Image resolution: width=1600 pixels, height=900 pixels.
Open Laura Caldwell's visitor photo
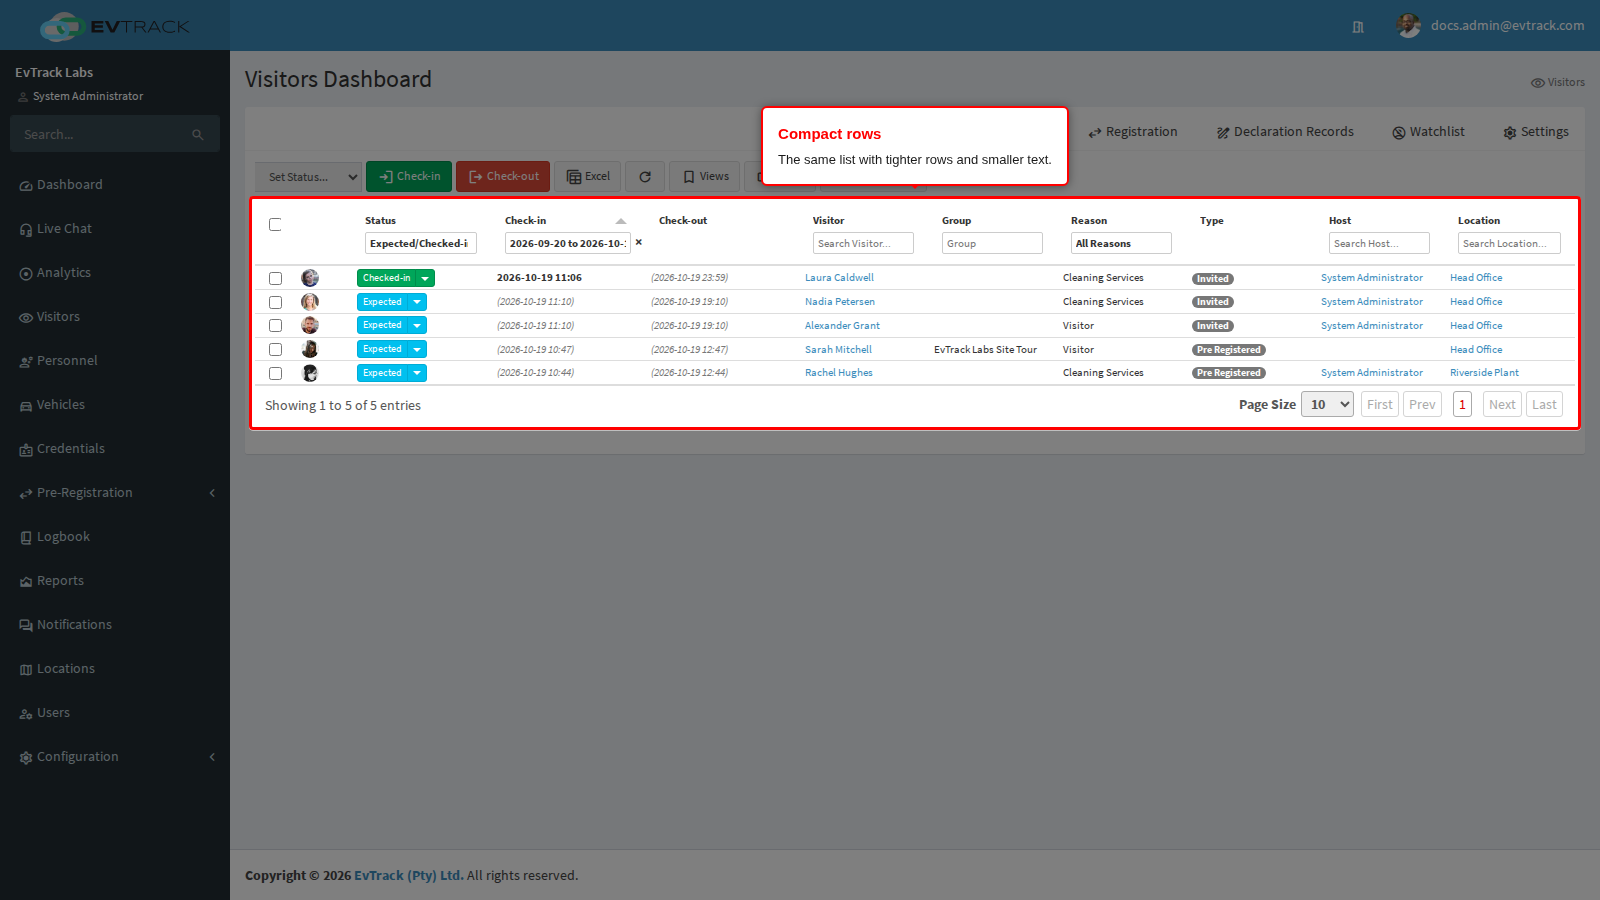pos(310,278)
